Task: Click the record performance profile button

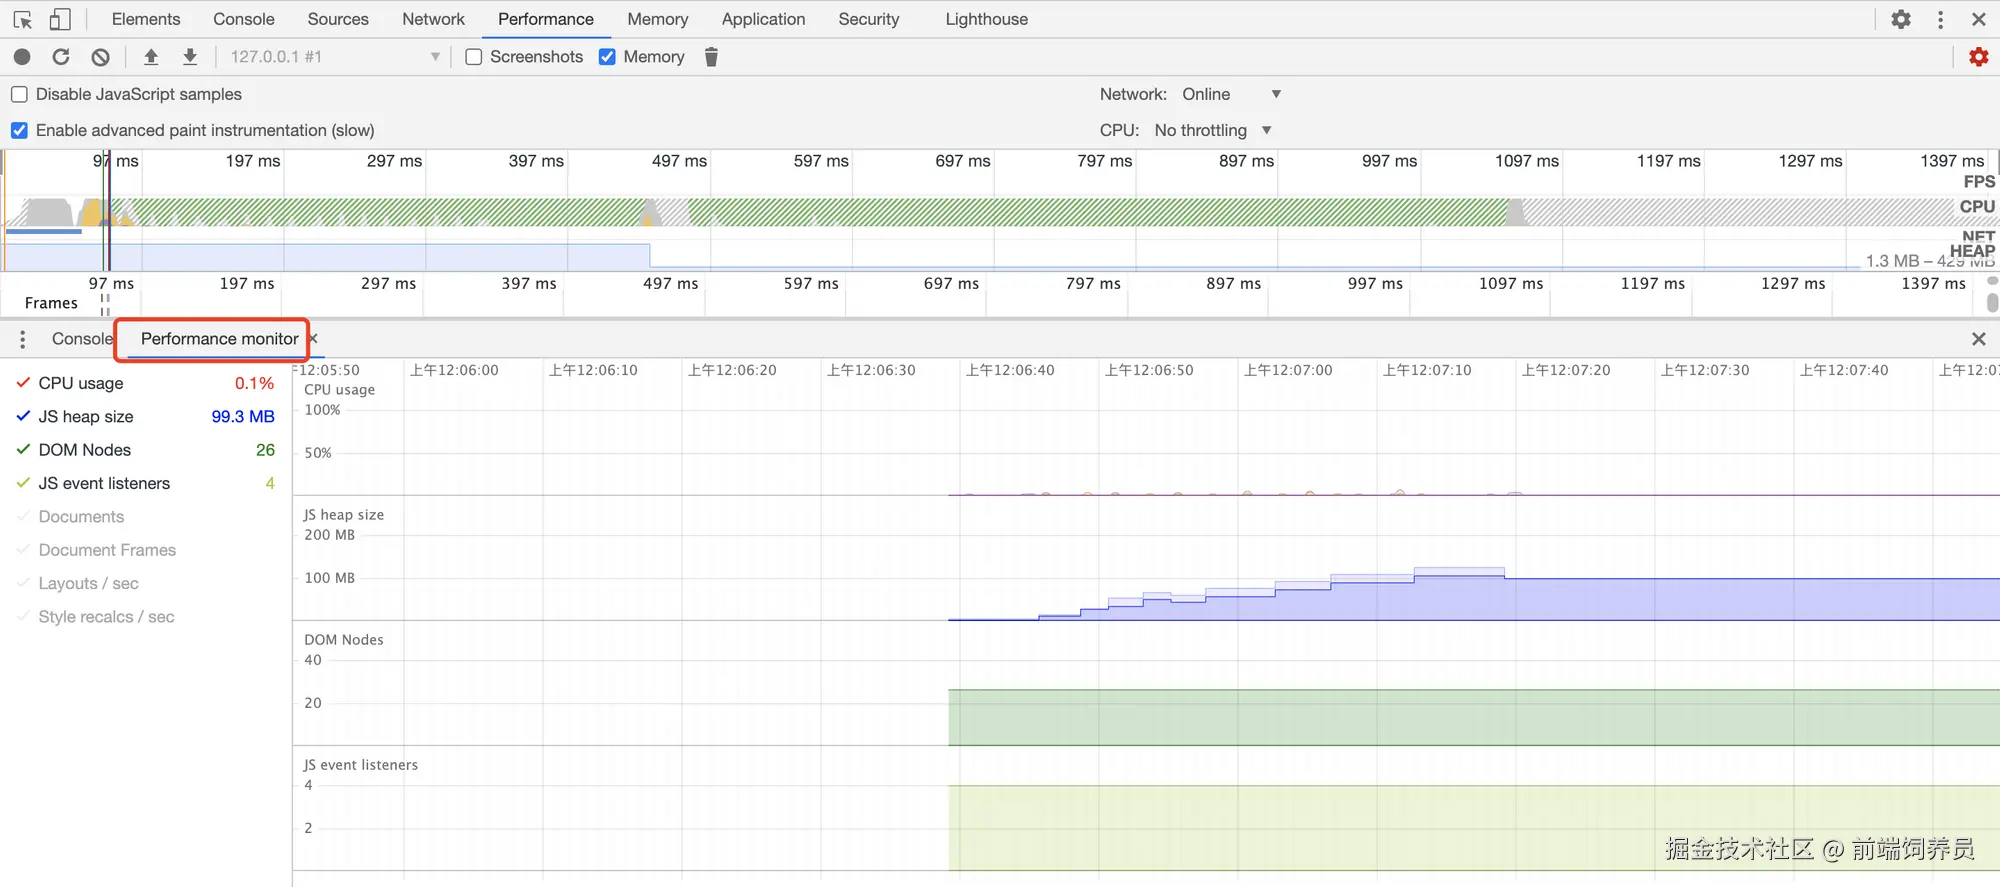Action: [22, 57]
